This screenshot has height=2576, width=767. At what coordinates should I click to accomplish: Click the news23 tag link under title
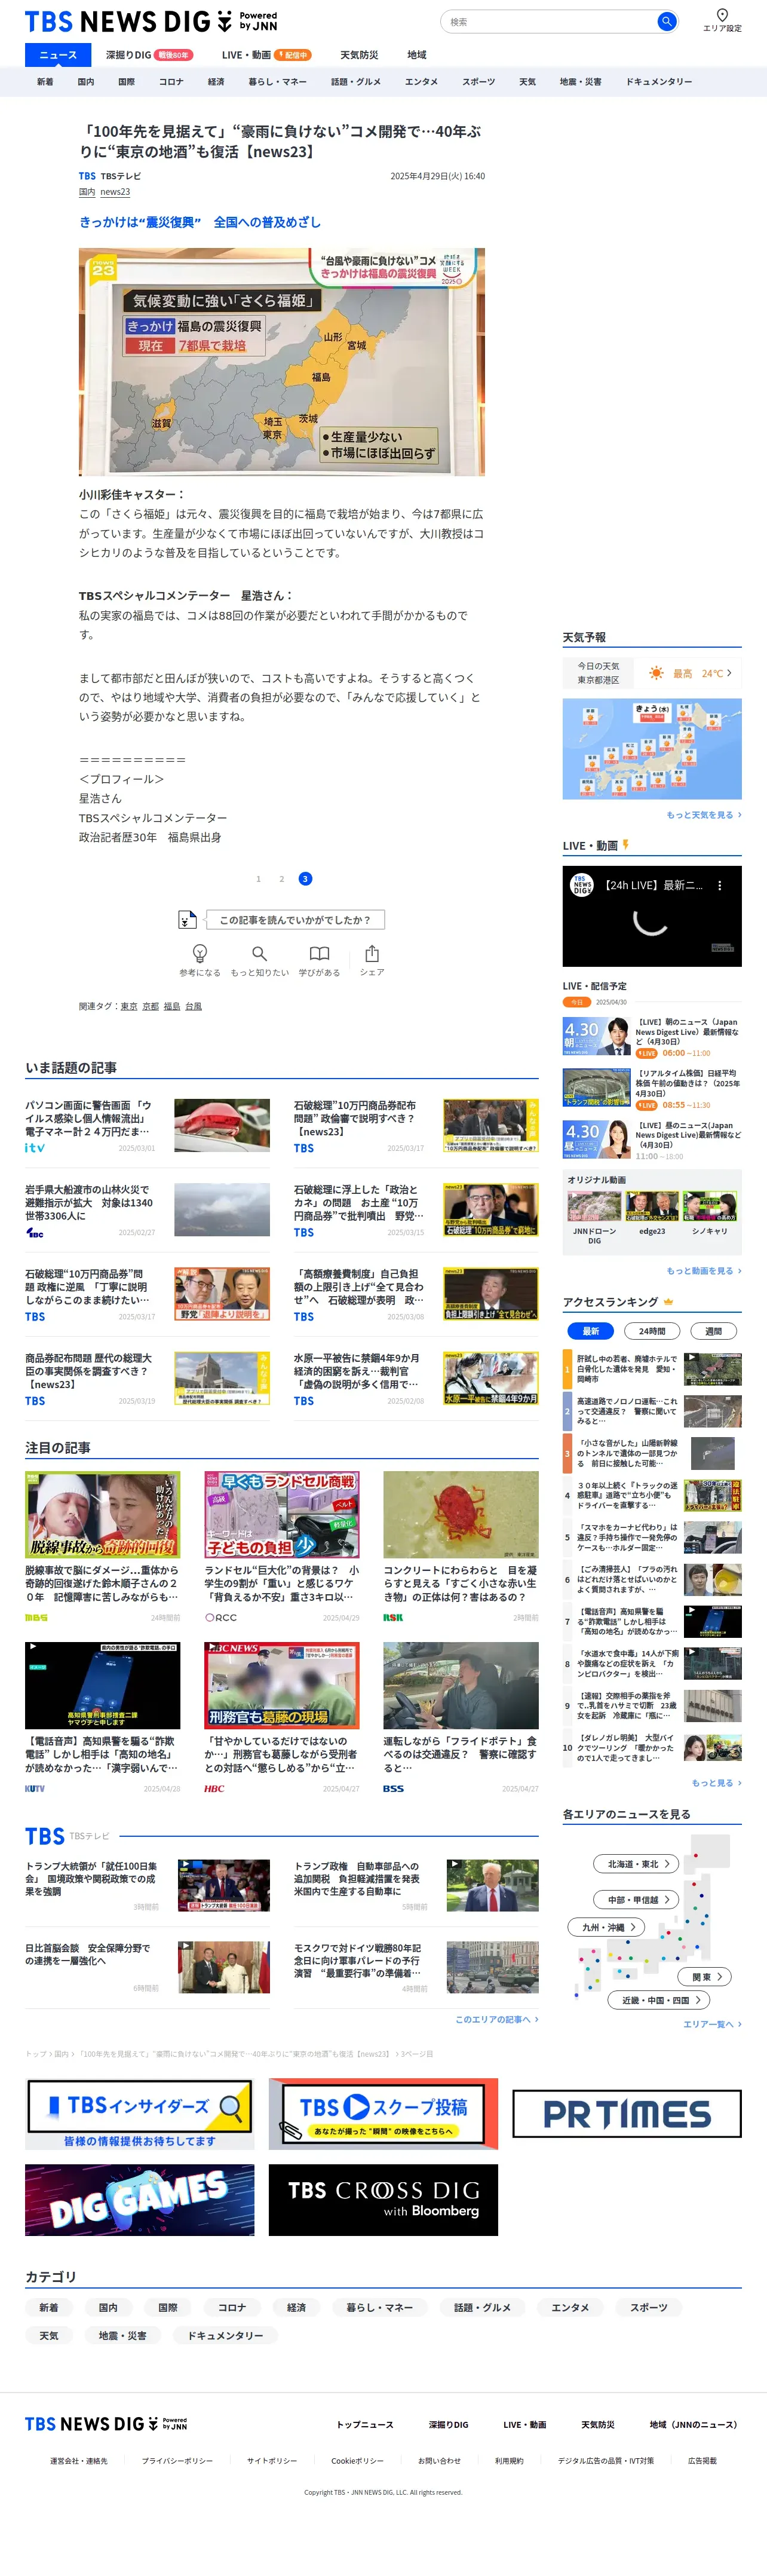pyautogui.click(x=115, y=192)
